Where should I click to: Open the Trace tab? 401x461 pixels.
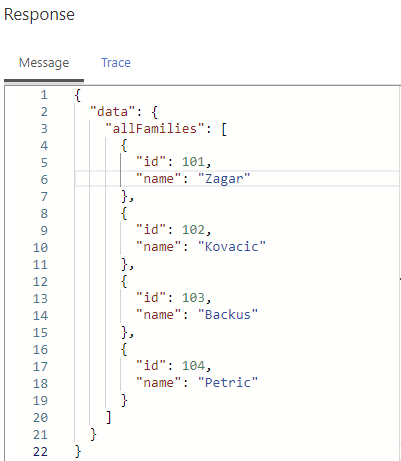click(x=116, y=63)
